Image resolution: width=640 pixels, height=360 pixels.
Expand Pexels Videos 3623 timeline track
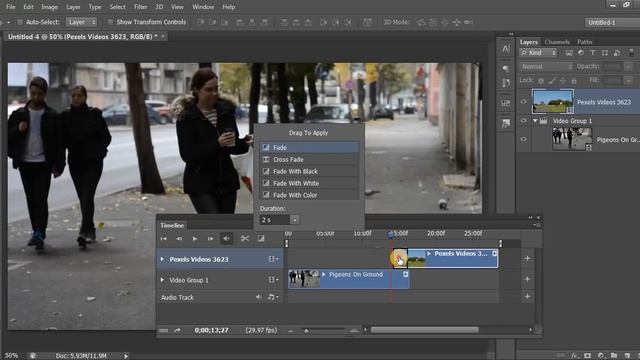[x=162, y=259]
